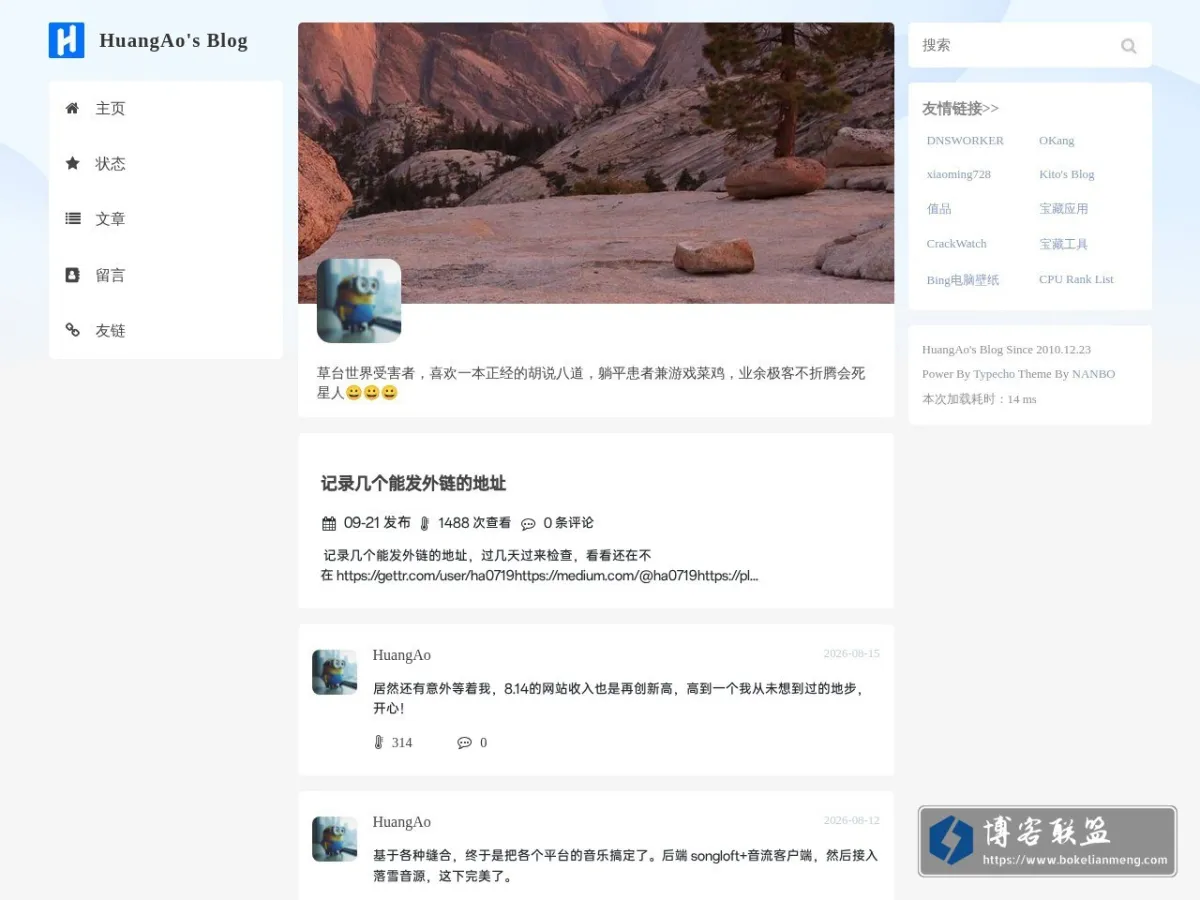Click HuangAo avatar in 2026-08-12 post

tap(334, 839)
